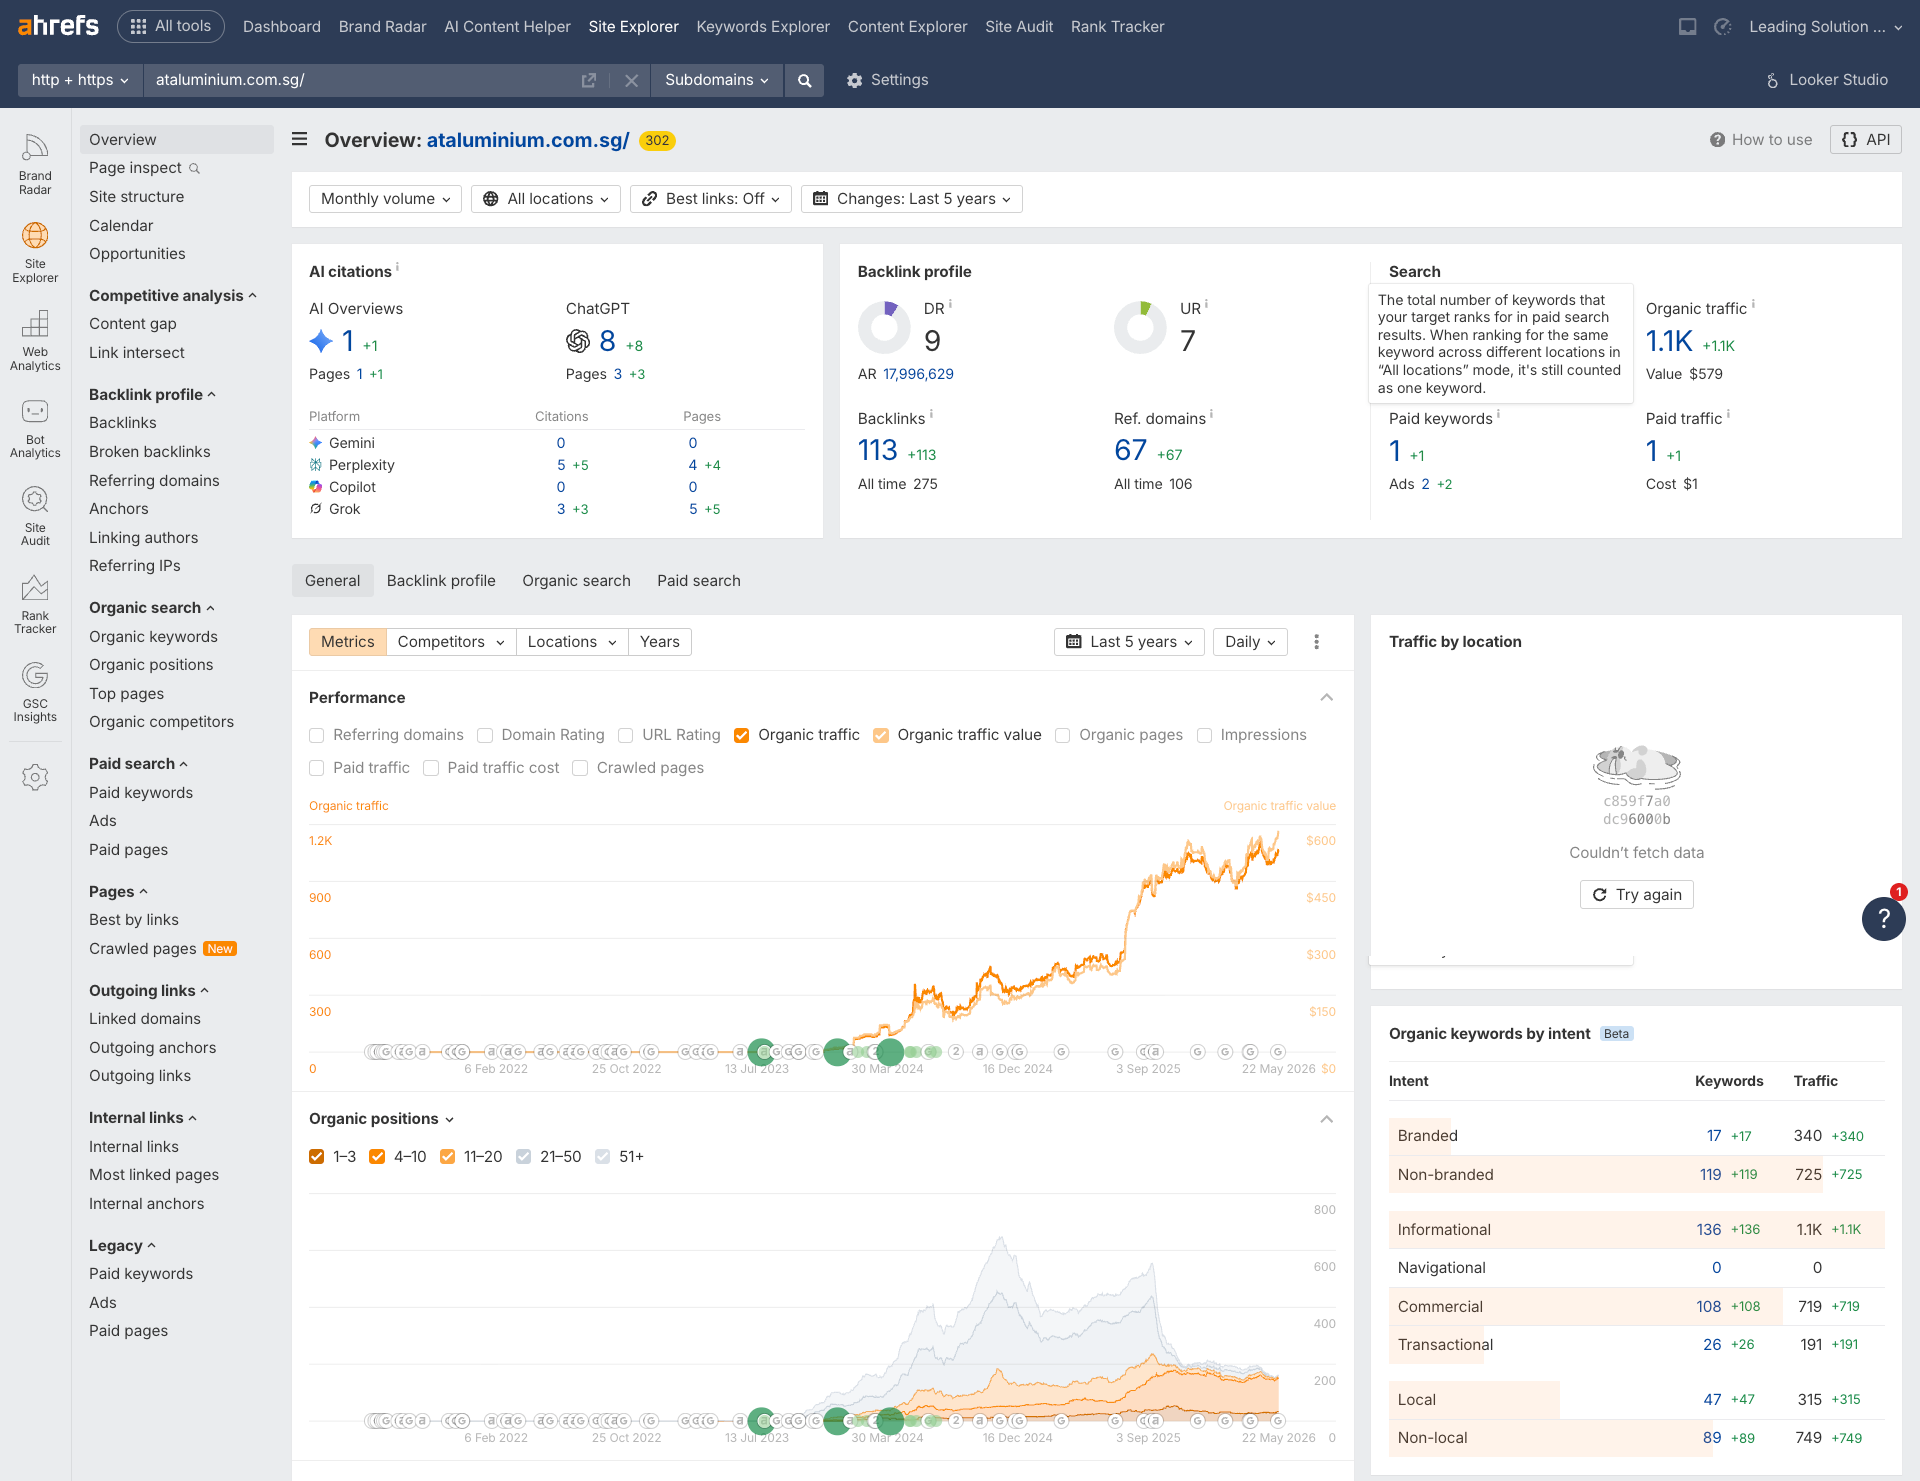Switch to the Backlink profile tab
1920x1481 pixels.
click(x=441, y=581)
